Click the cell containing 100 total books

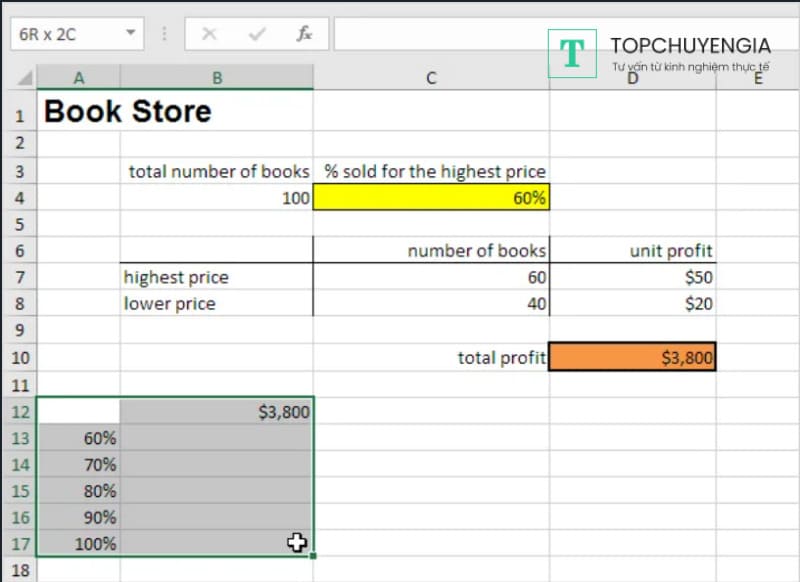[x=216, y=198]
